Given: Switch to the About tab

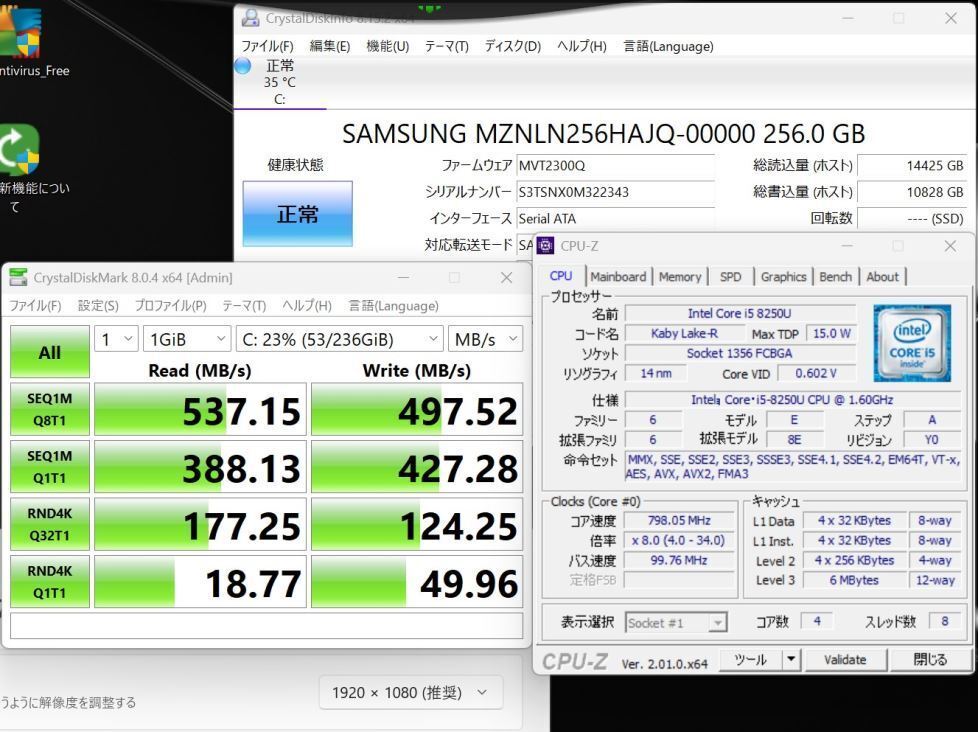Looking at the screenshot, I should point(883,277).
